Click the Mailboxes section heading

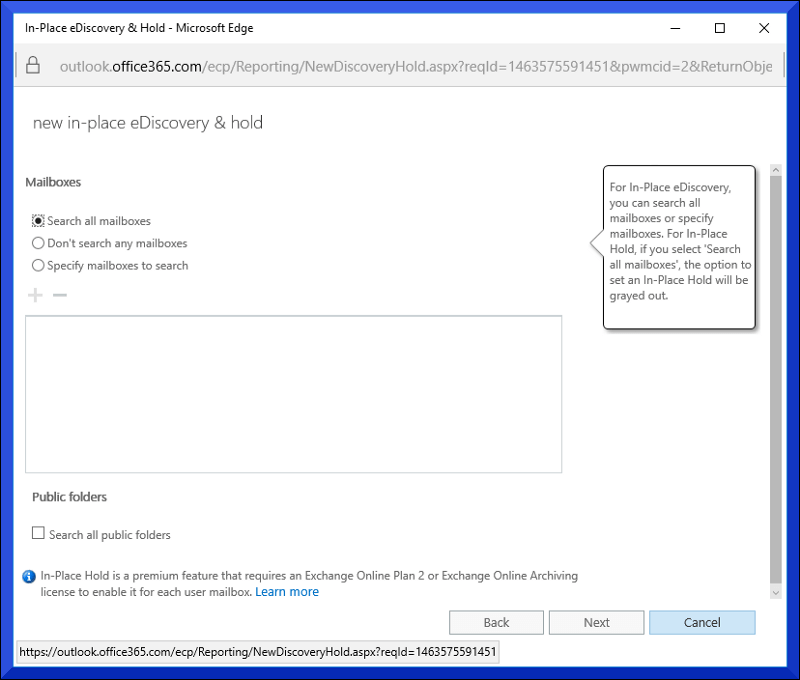pos(53,182)
